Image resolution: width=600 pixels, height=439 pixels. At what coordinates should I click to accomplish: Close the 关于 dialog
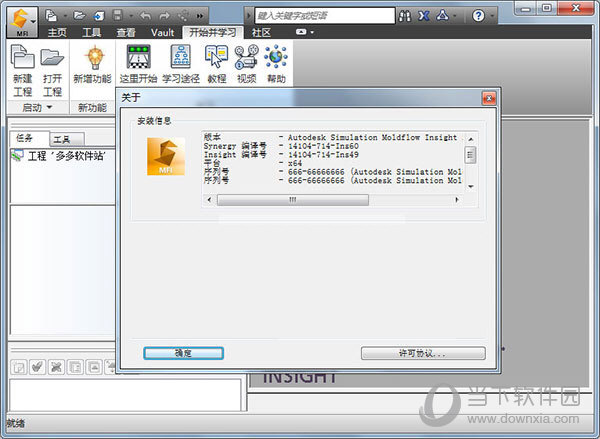(x=489, y=98)
